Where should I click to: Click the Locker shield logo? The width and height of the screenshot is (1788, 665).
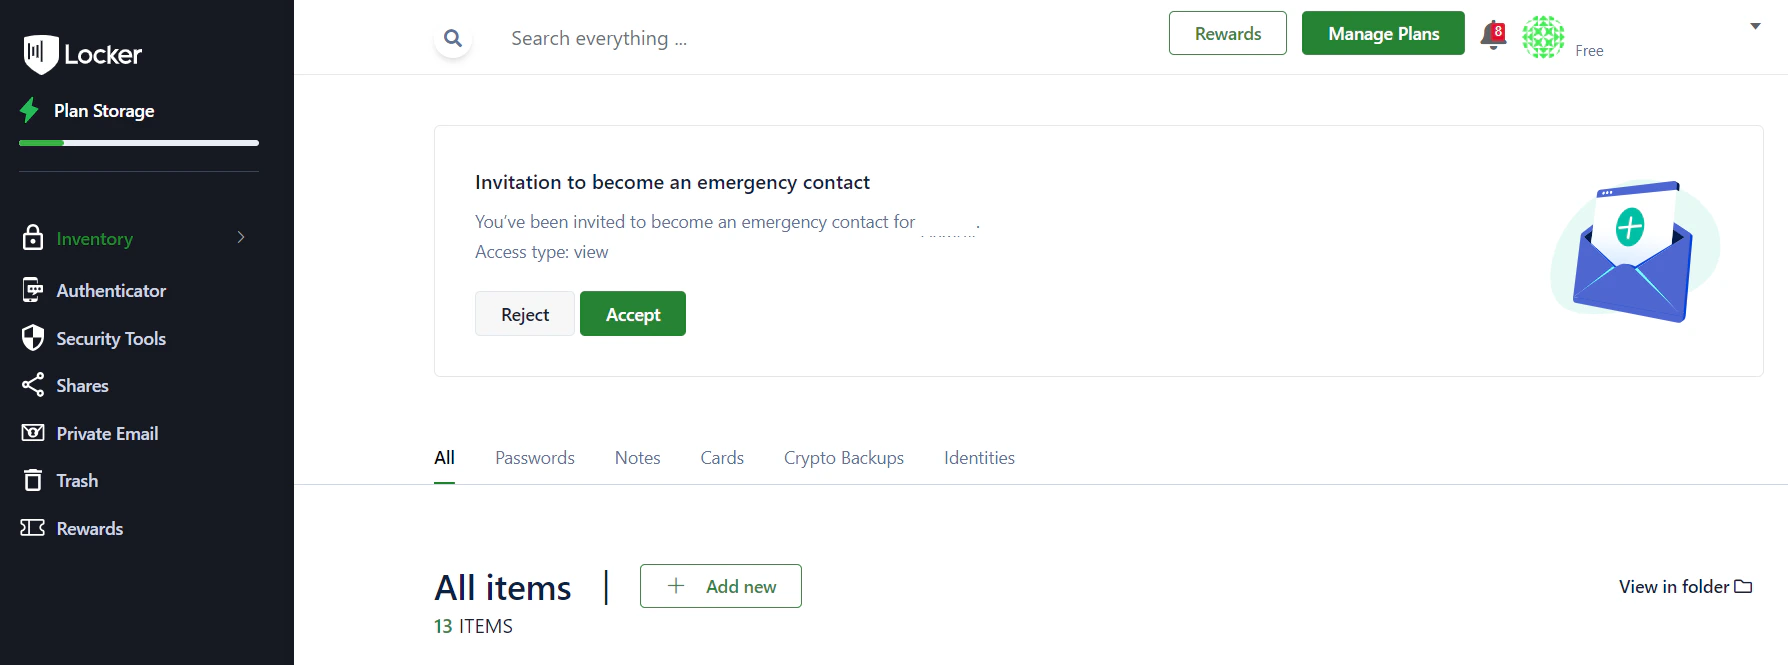coord(39,54)
